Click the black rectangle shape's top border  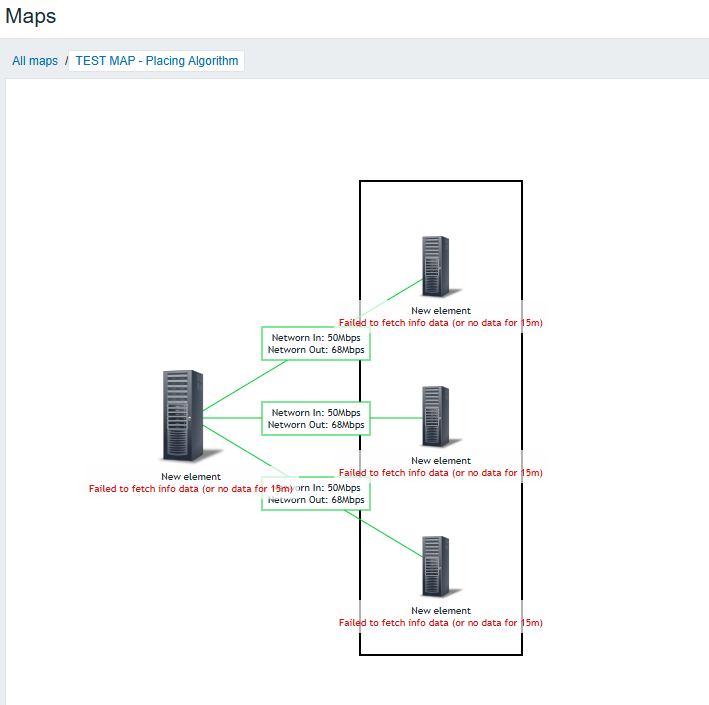[x=440, y=181]
